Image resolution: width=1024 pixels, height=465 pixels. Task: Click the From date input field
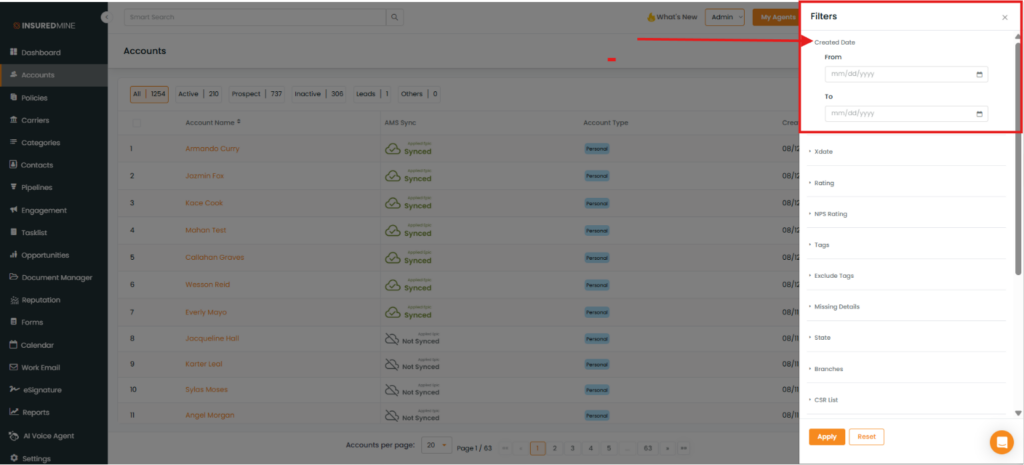906,74
